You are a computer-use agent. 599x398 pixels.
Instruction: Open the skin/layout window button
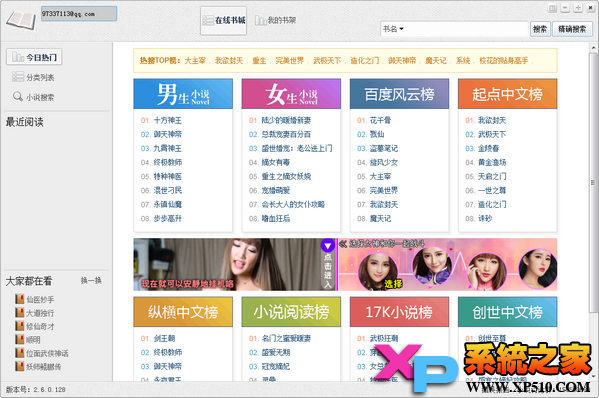[x=552, y=8]
